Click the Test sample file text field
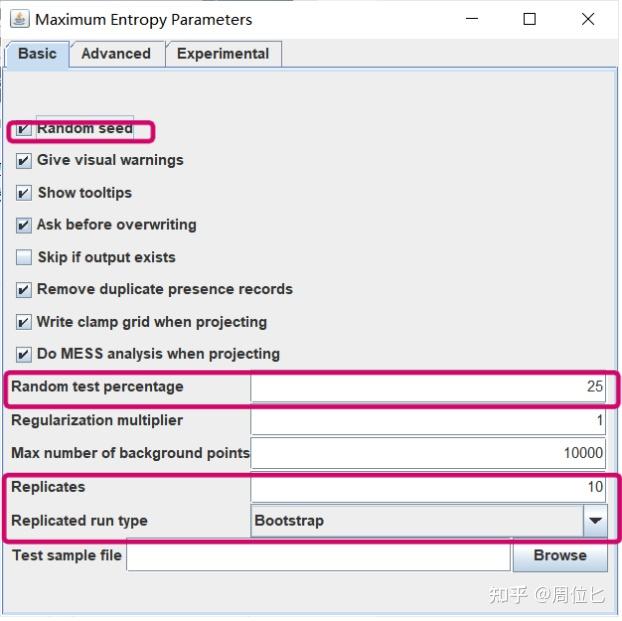This screenshot has width=622, height=621. [318, 556]
